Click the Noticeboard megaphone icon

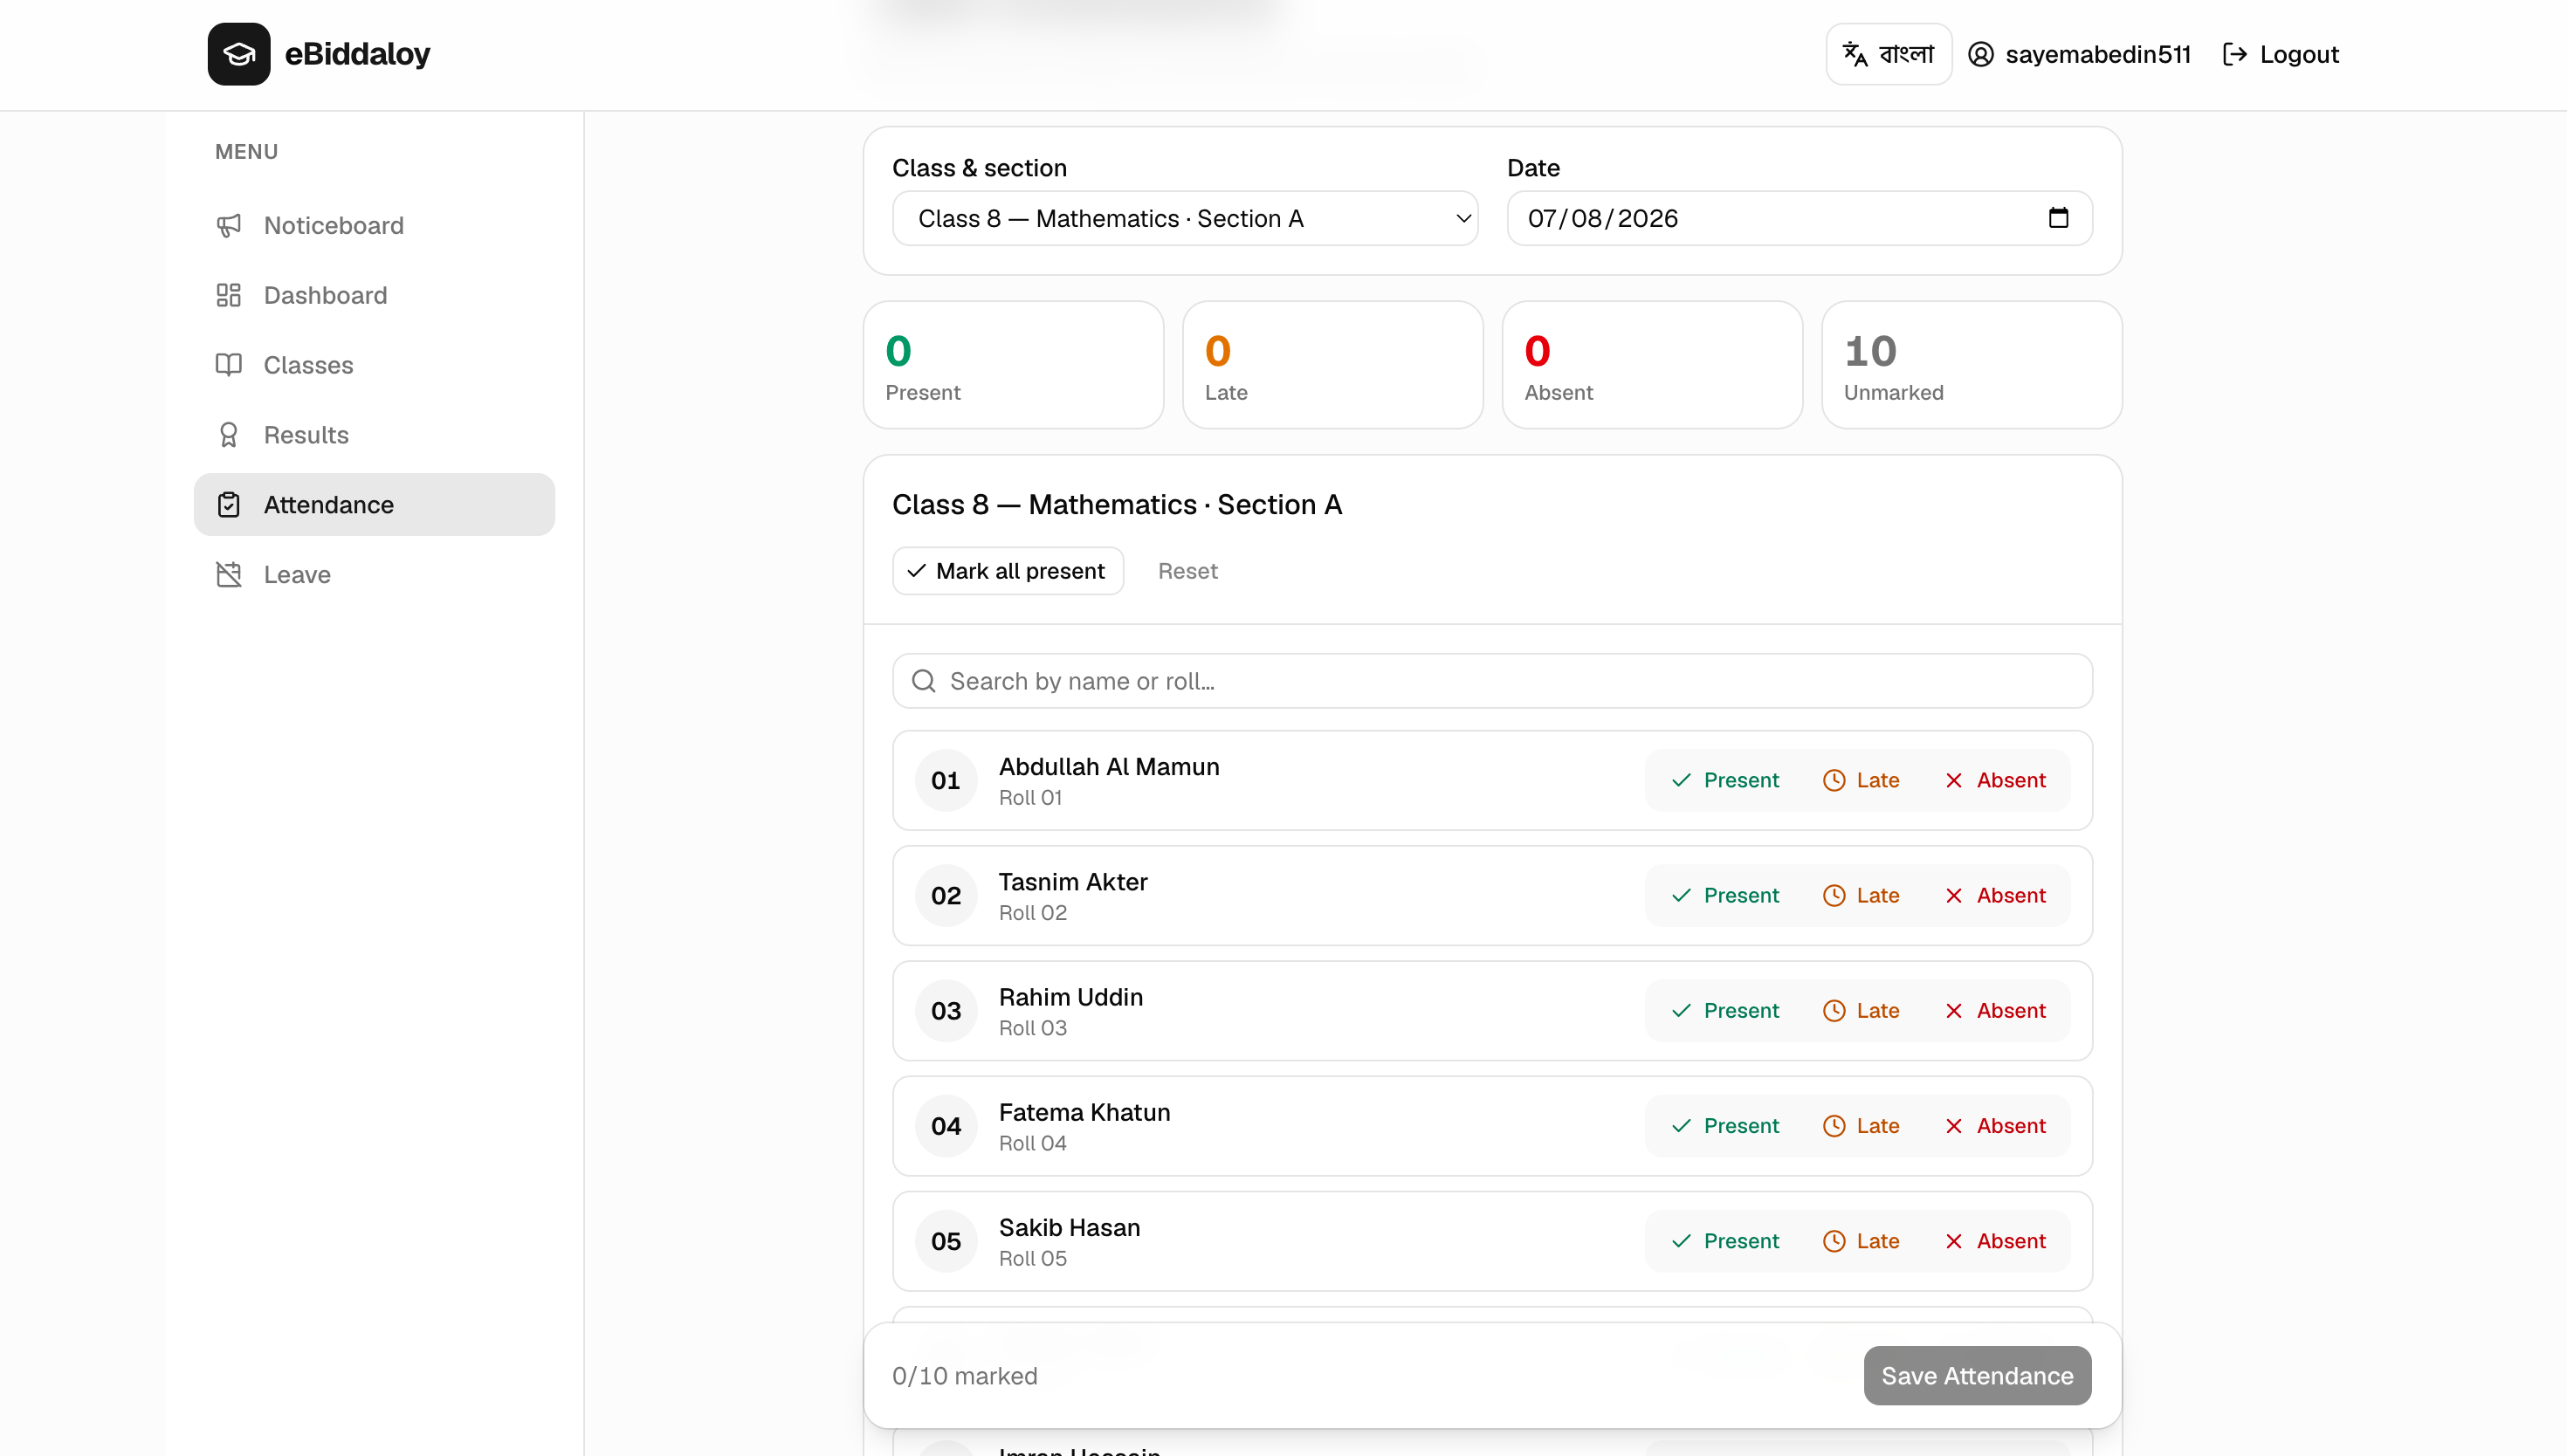[228, 225]
